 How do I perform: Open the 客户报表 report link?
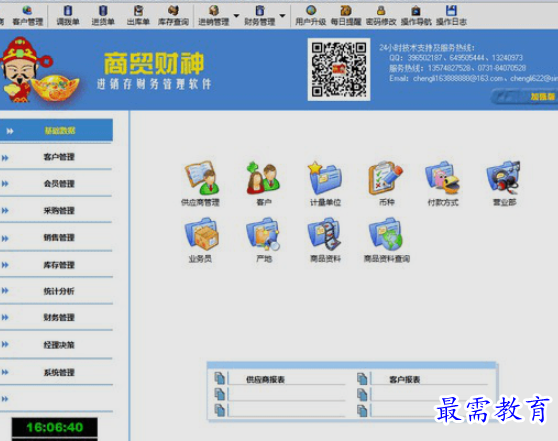[x=405, y=379]
